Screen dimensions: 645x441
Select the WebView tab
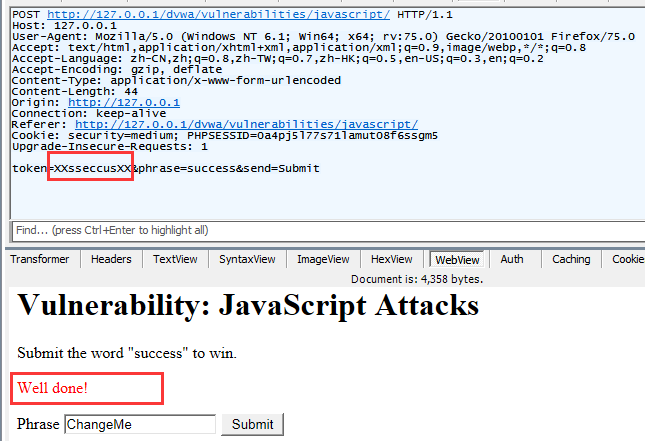click(457, 260)
